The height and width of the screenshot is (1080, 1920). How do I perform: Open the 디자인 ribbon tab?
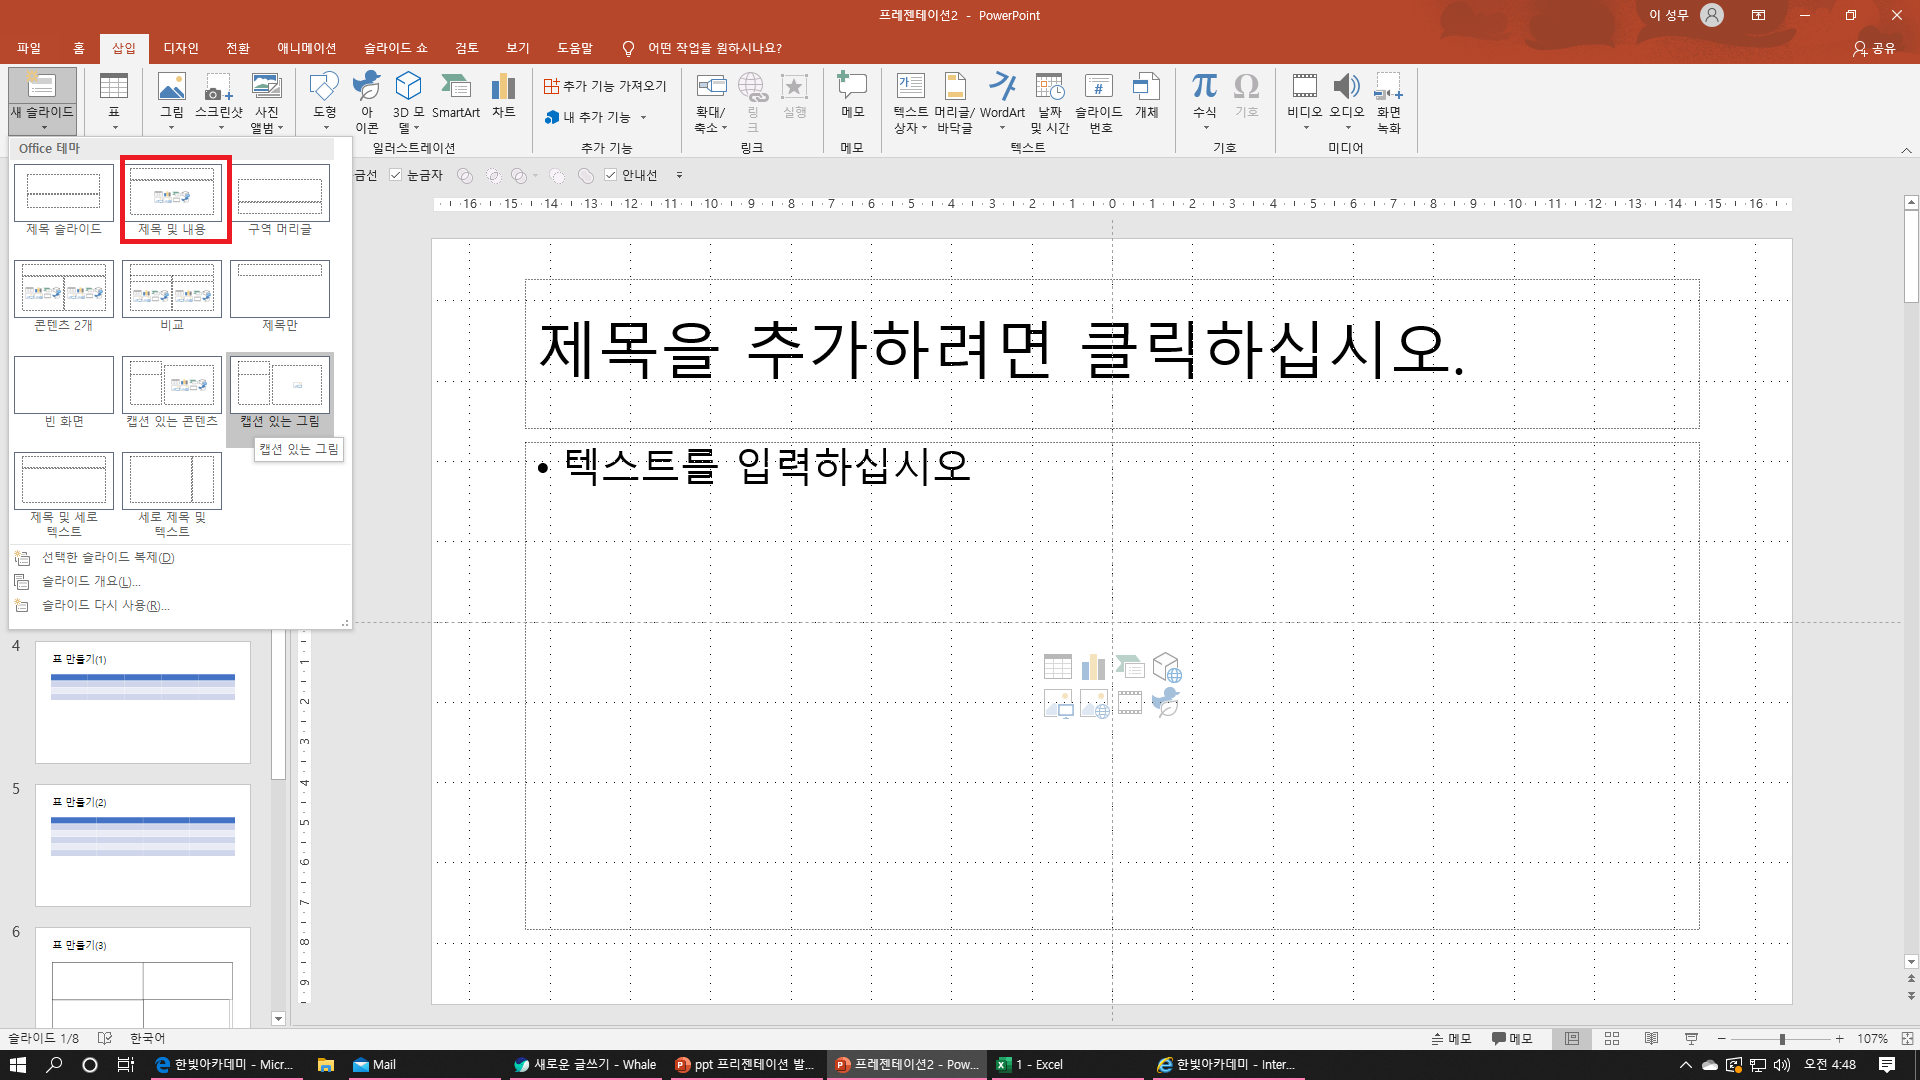[x=181, y=48]
